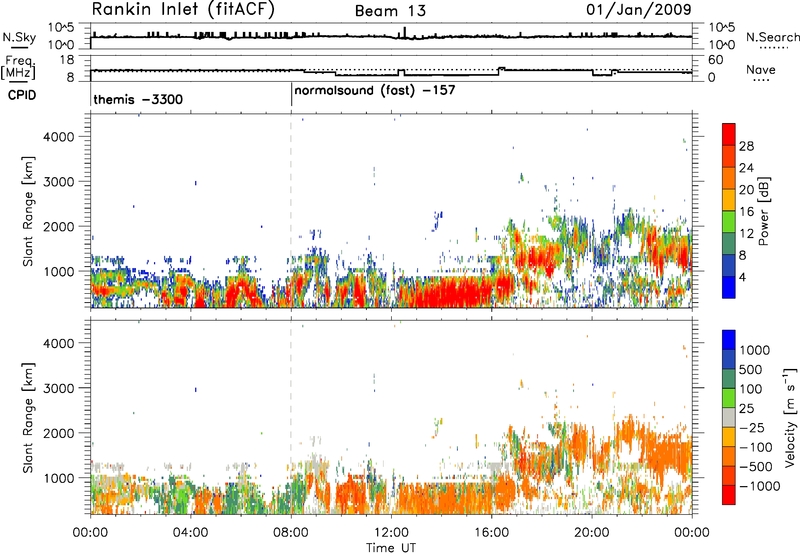Click the '16' power colorbar tick
800x554 pixels.
point(746,212)
